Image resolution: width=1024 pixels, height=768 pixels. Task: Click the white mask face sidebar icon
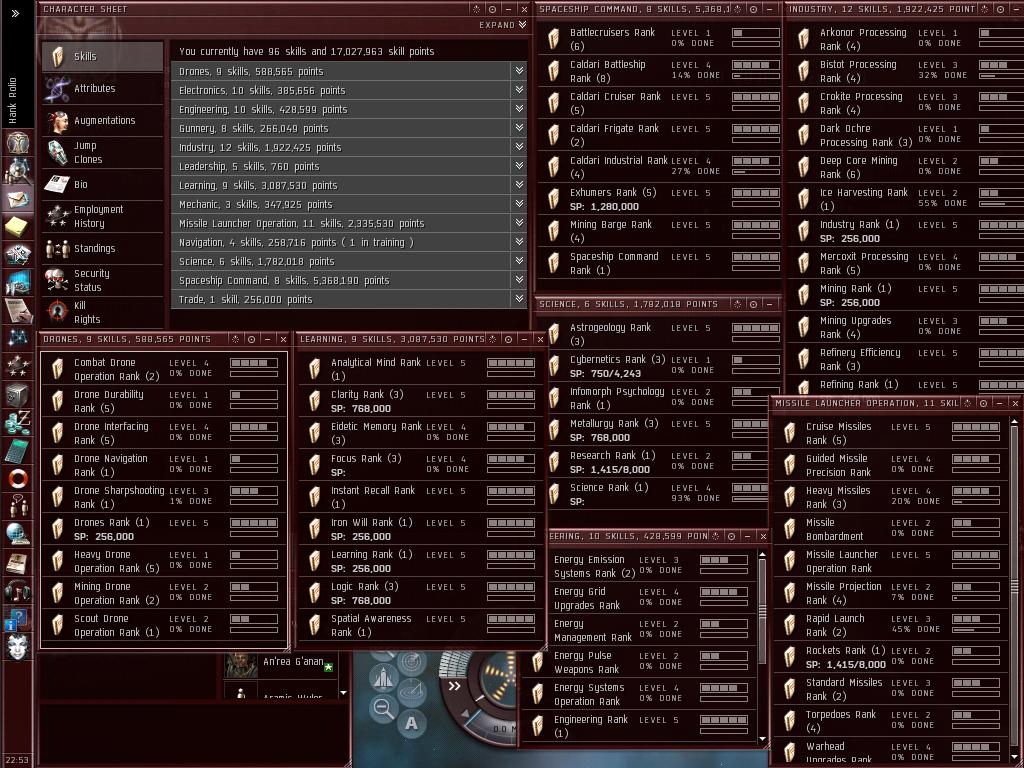click(17, 647)
